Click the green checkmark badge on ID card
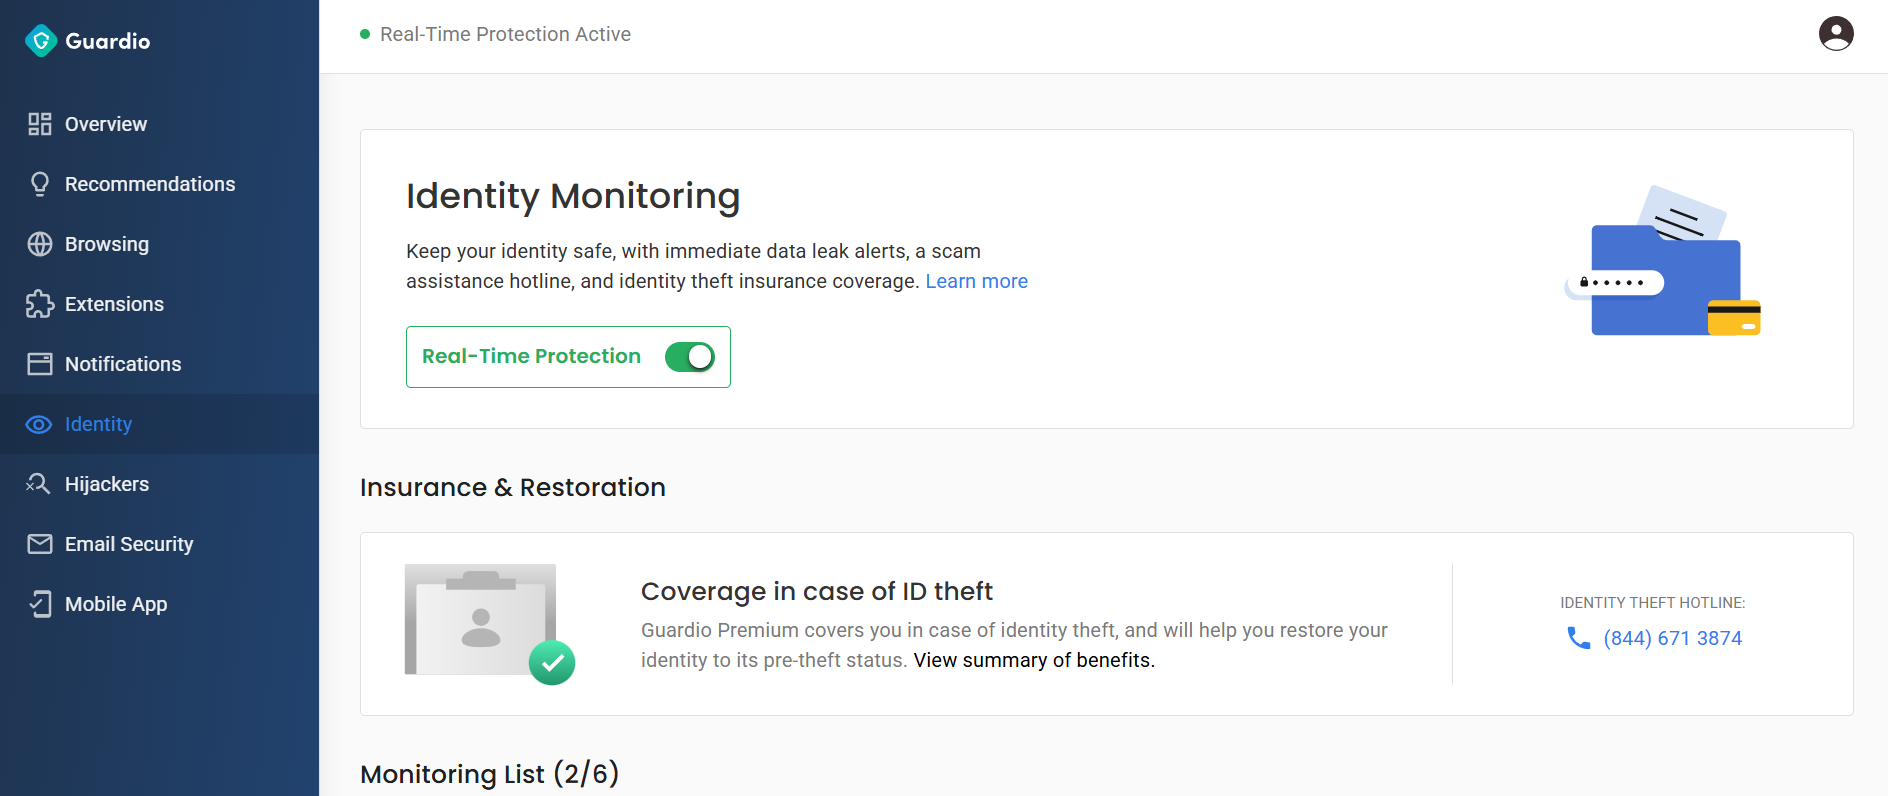Screen dimensions: 1888x796 pyautogui.click(x=552, y=662)
